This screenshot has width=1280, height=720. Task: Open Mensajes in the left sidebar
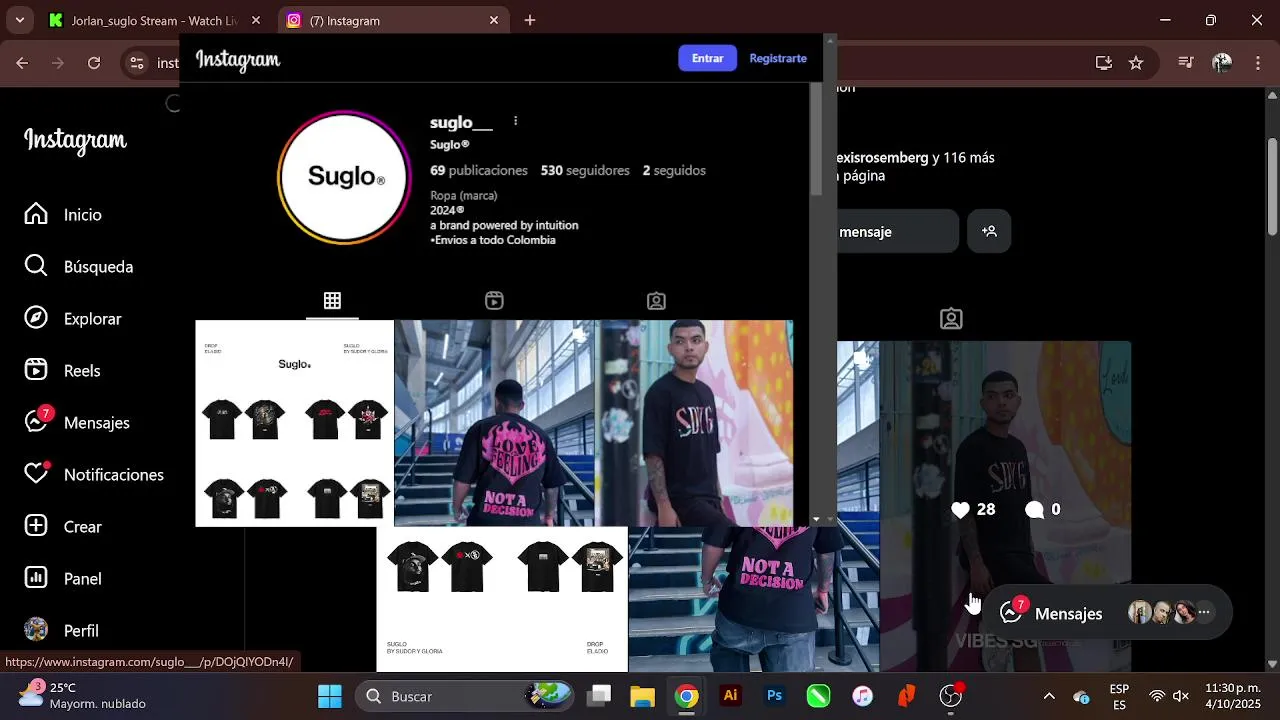point(77,423)
